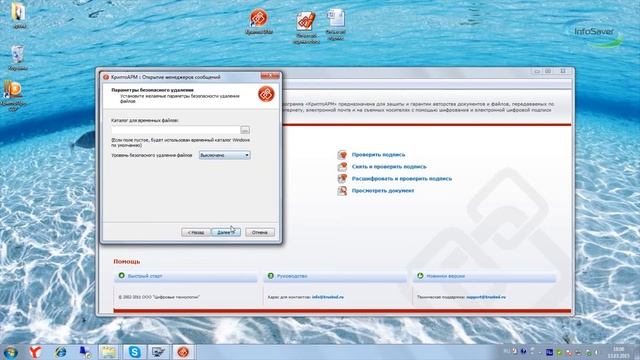This screenshot has height=360, width=640.
Task: Select the КриптоПро CSP desktop shortcut
Action: [x=13, y=91]
